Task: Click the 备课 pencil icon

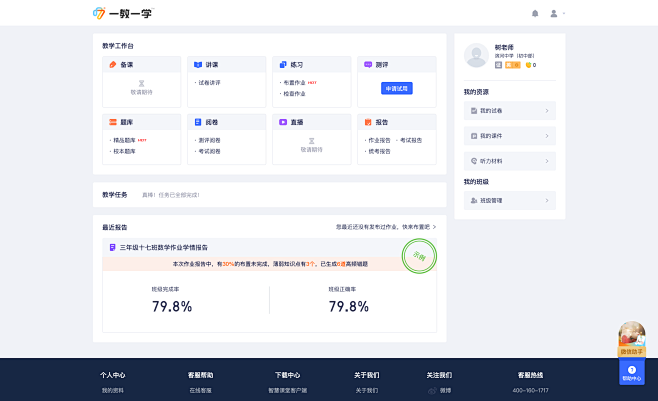Action: (x=113, y=65)
